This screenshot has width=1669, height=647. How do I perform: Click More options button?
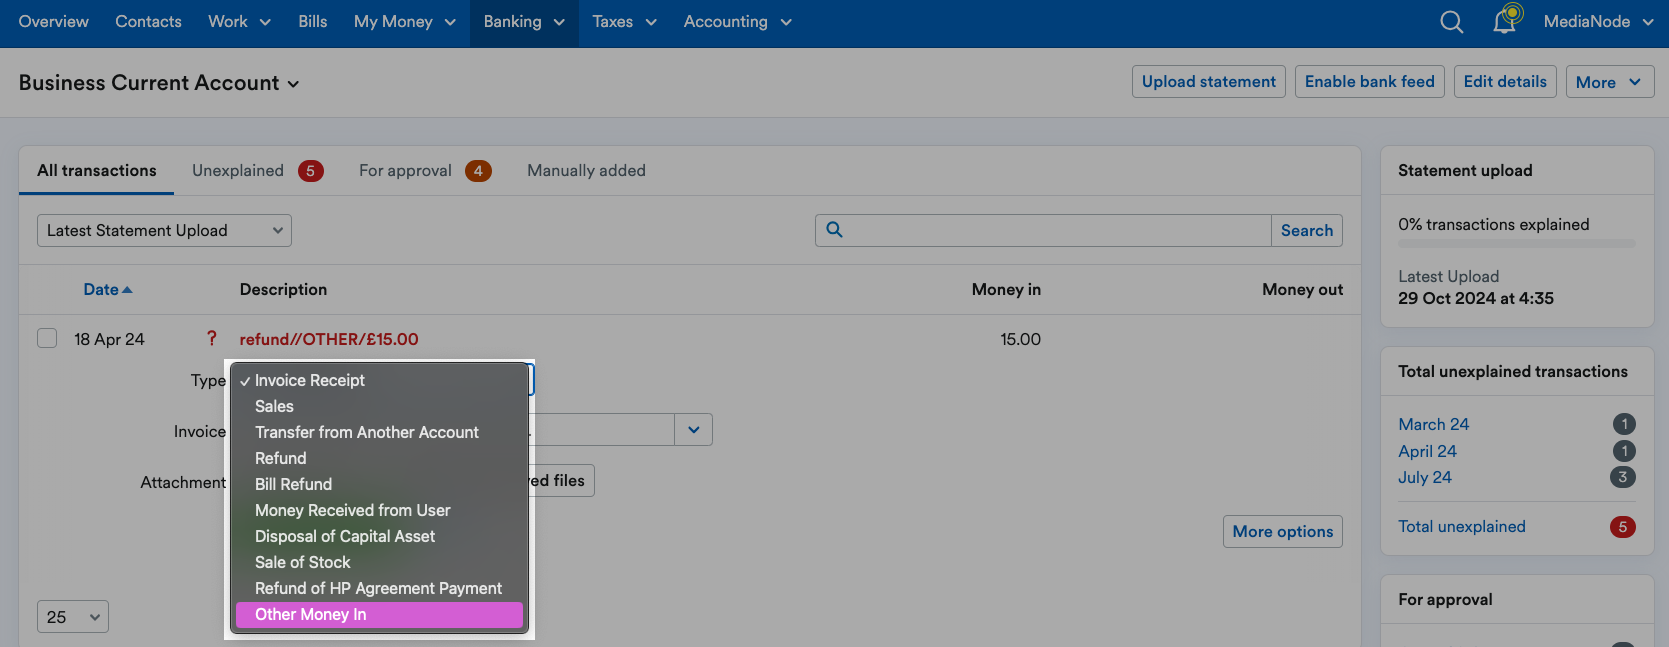click(1282, 532)
